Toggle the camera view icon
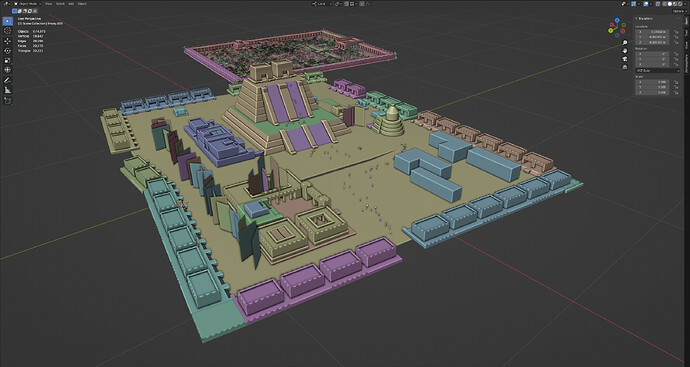The height and width of the screenshot is (367, 690). pyautogui.click(x=625, y=59)
